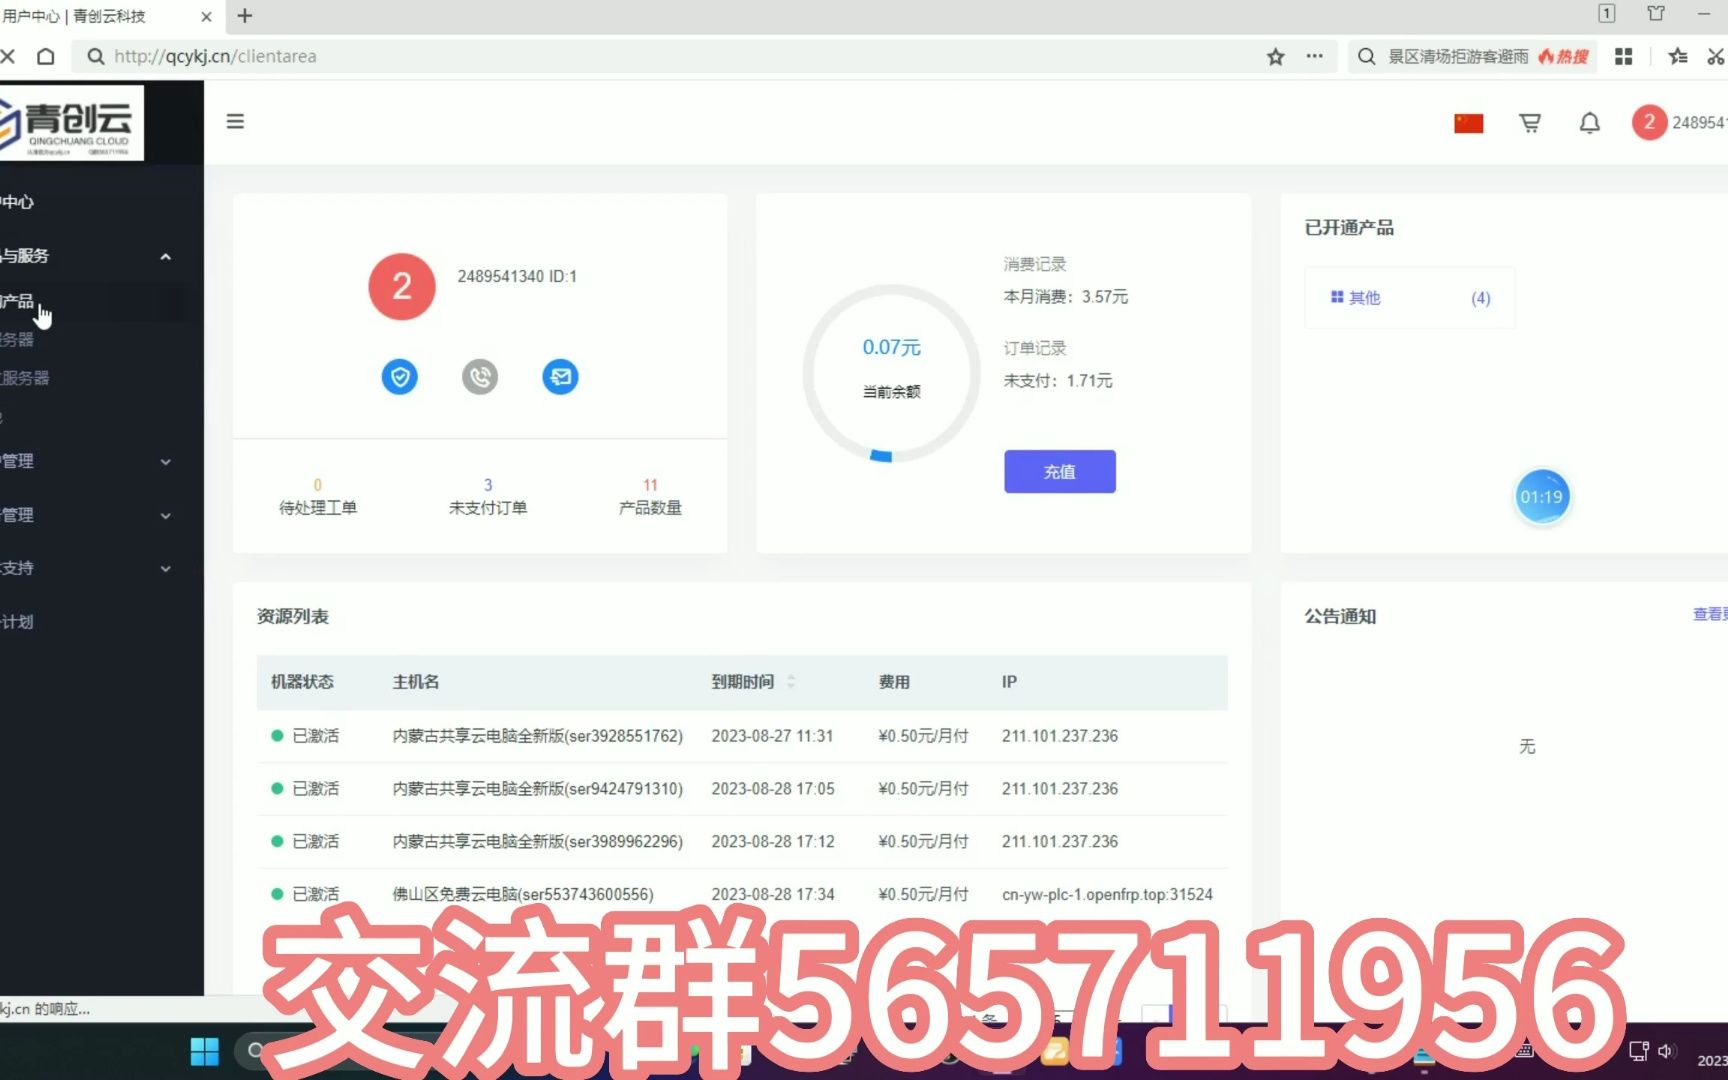The width and height of the screenshot is (1728, 1080).
Task: Open the notifications bell
Action: [x=1589, y=123]
